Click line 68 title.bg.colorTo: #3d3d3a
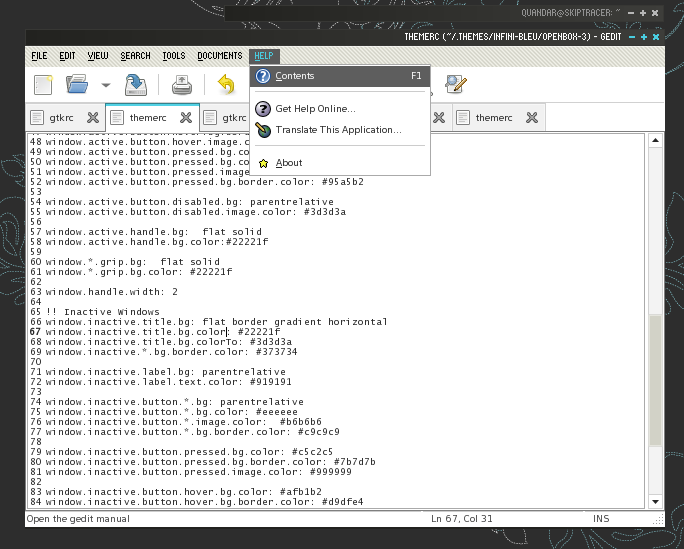 pyautogui.click(x=168, y=342)
